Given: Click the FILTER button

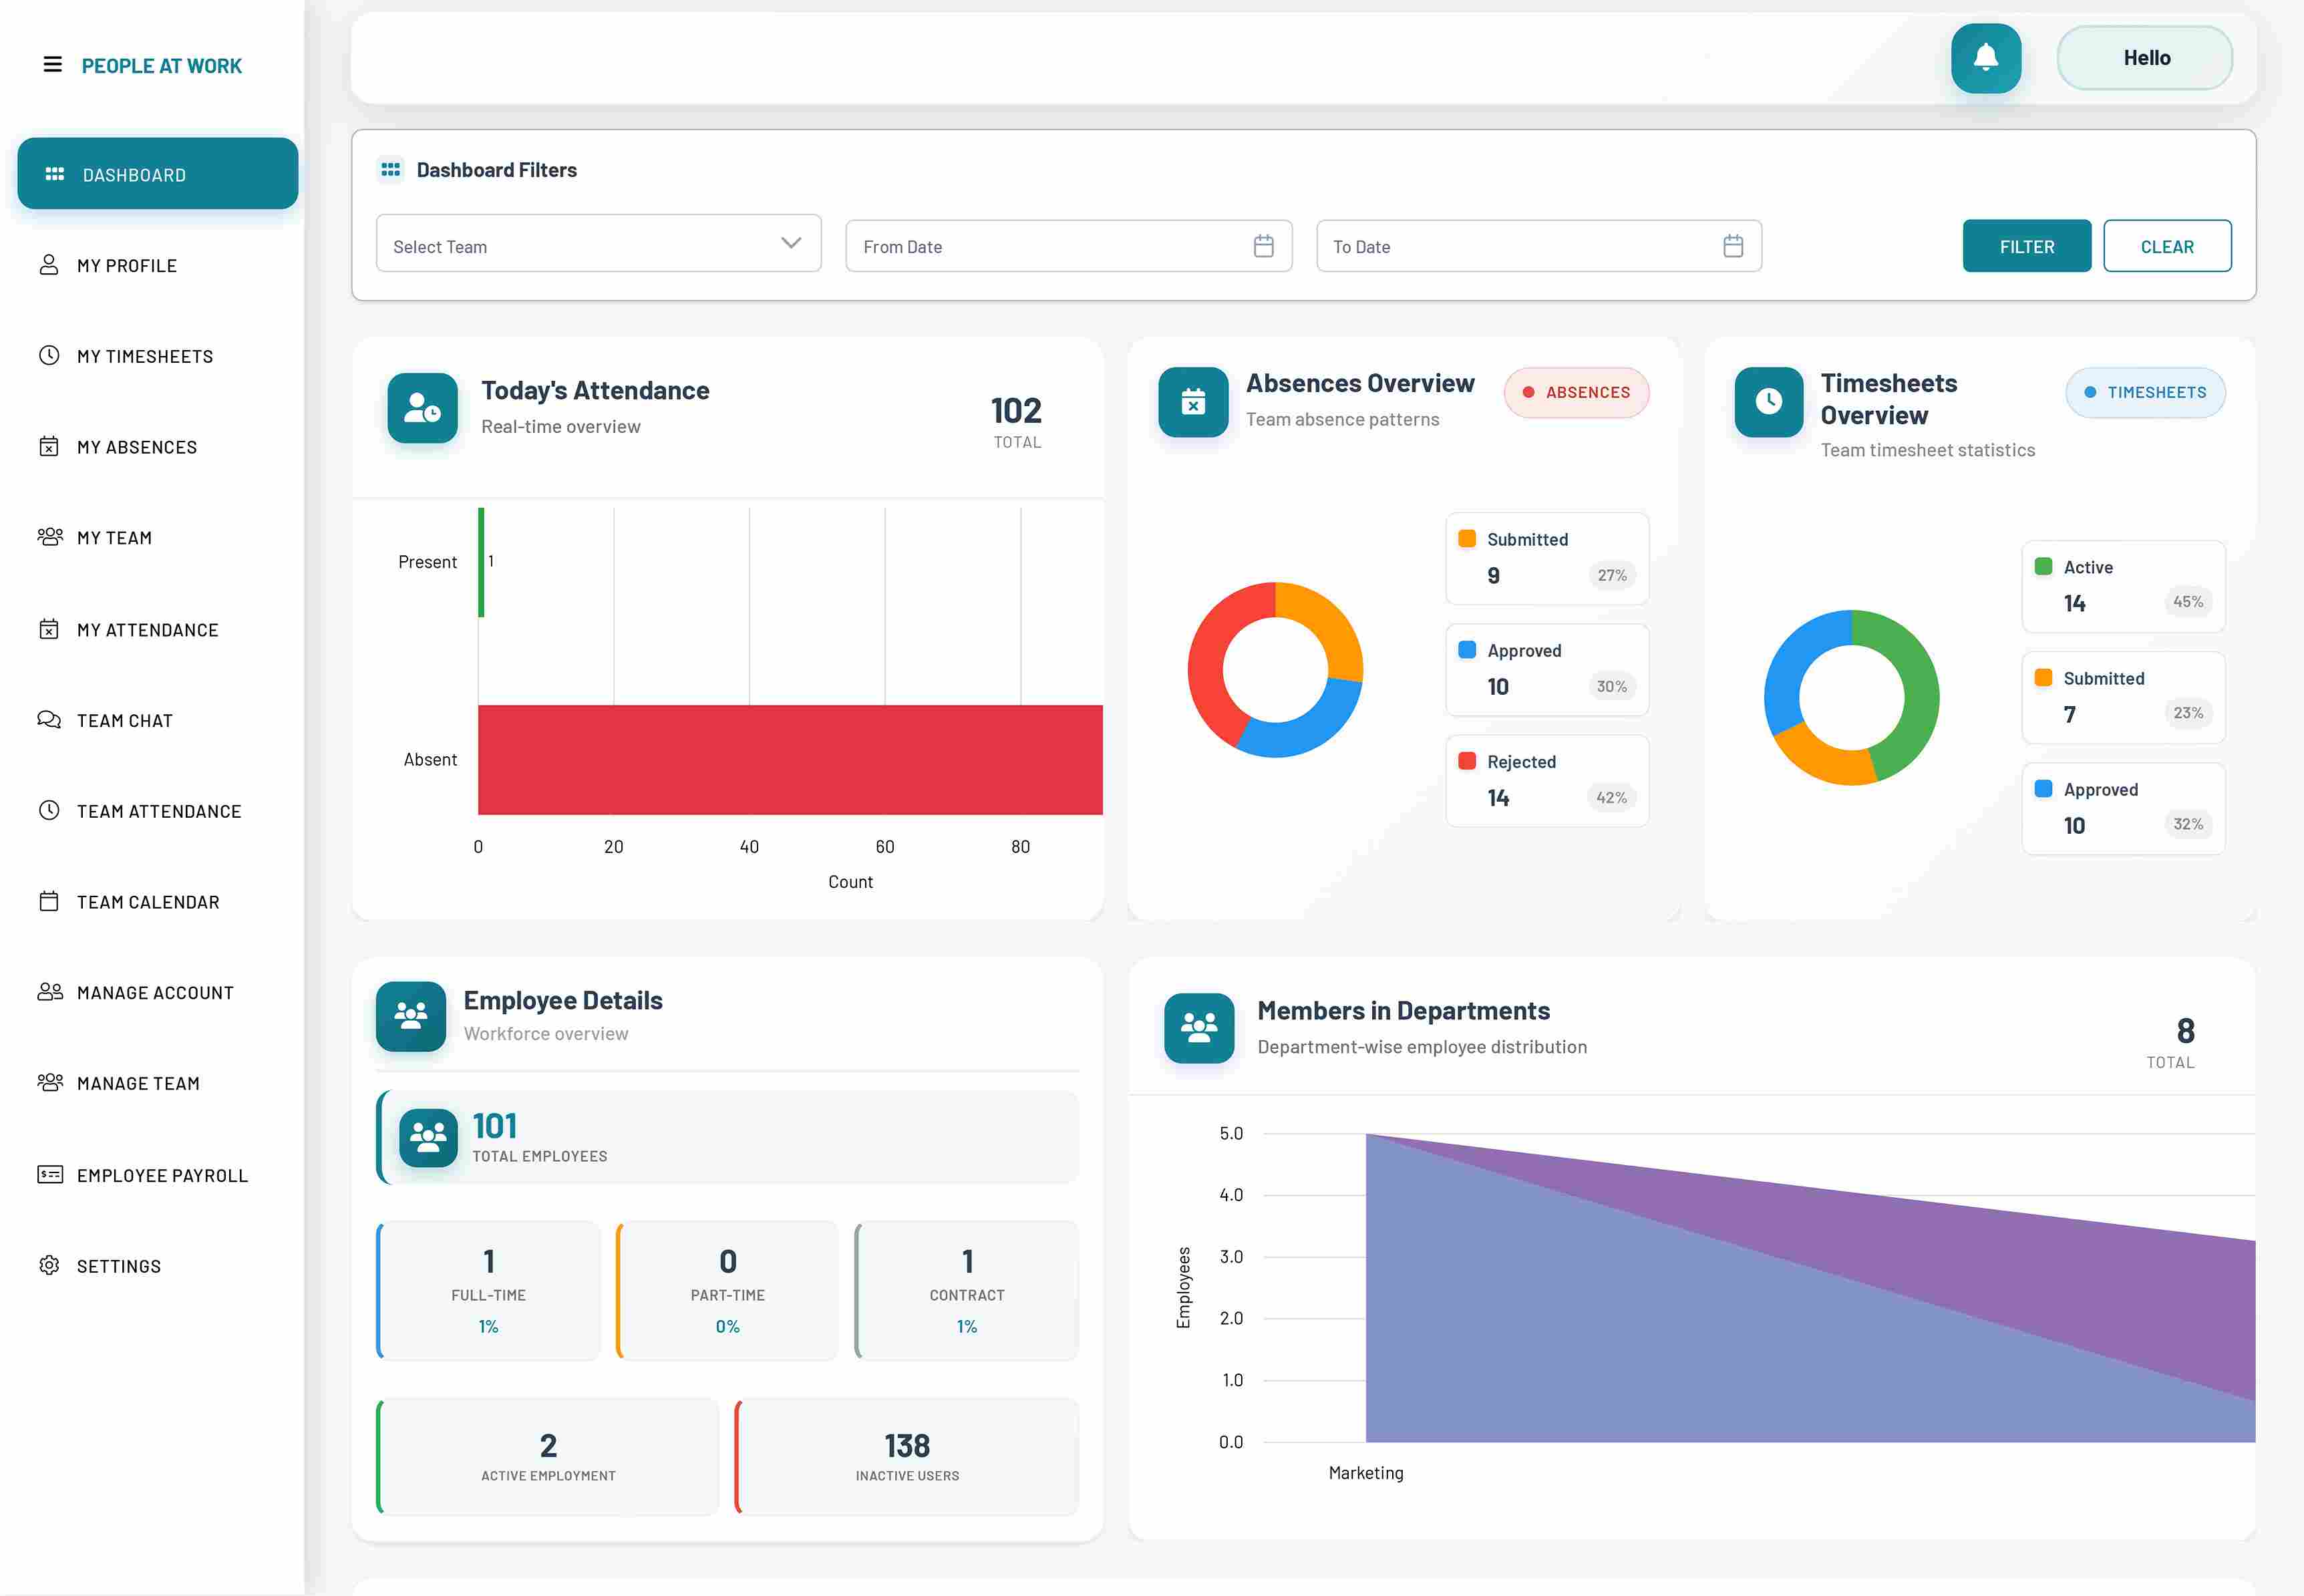Looking at the screenshot, I should (x=2026, y=245).
